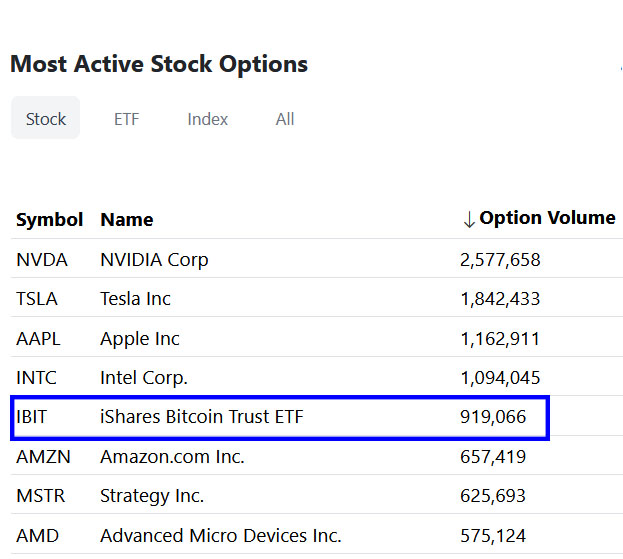The image size is (623, 559).
Task: Switch to the ETF tab
Action: click(x=126, y=119)
